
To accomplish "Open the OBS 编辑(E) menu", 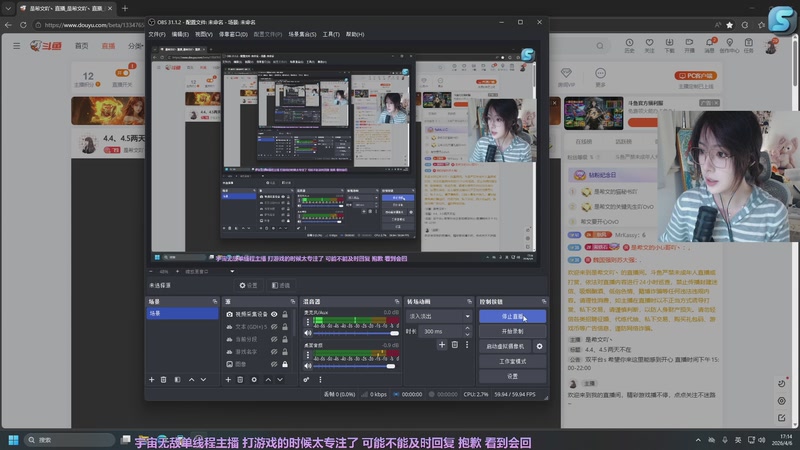I will pos(180,35).
